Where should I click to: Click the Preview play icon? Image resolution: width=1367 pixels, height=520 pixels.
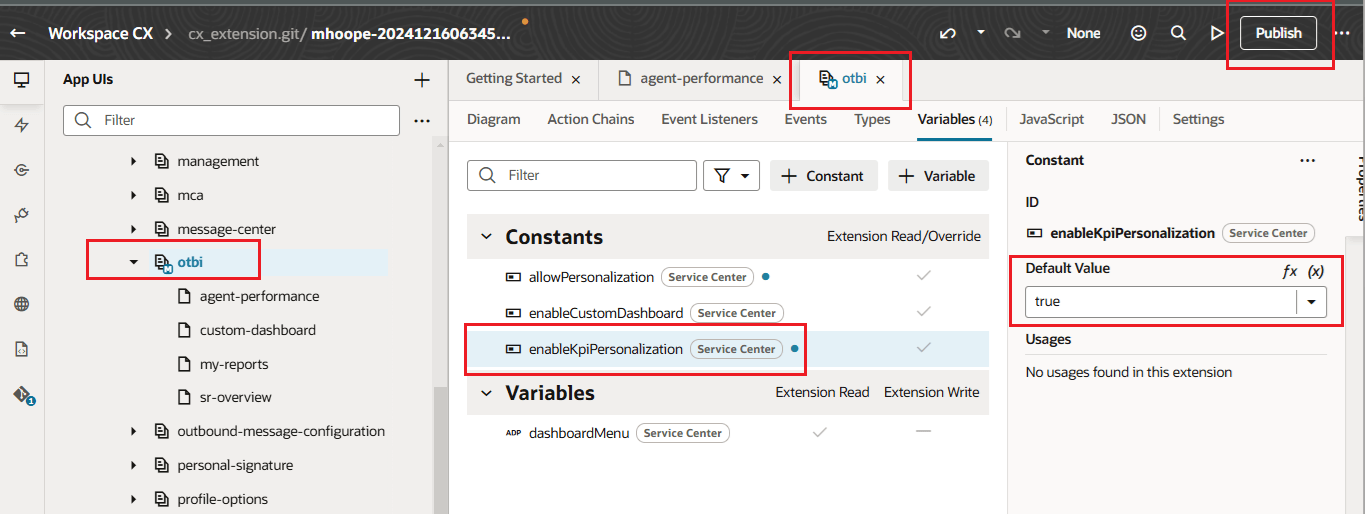point(1217,33)
